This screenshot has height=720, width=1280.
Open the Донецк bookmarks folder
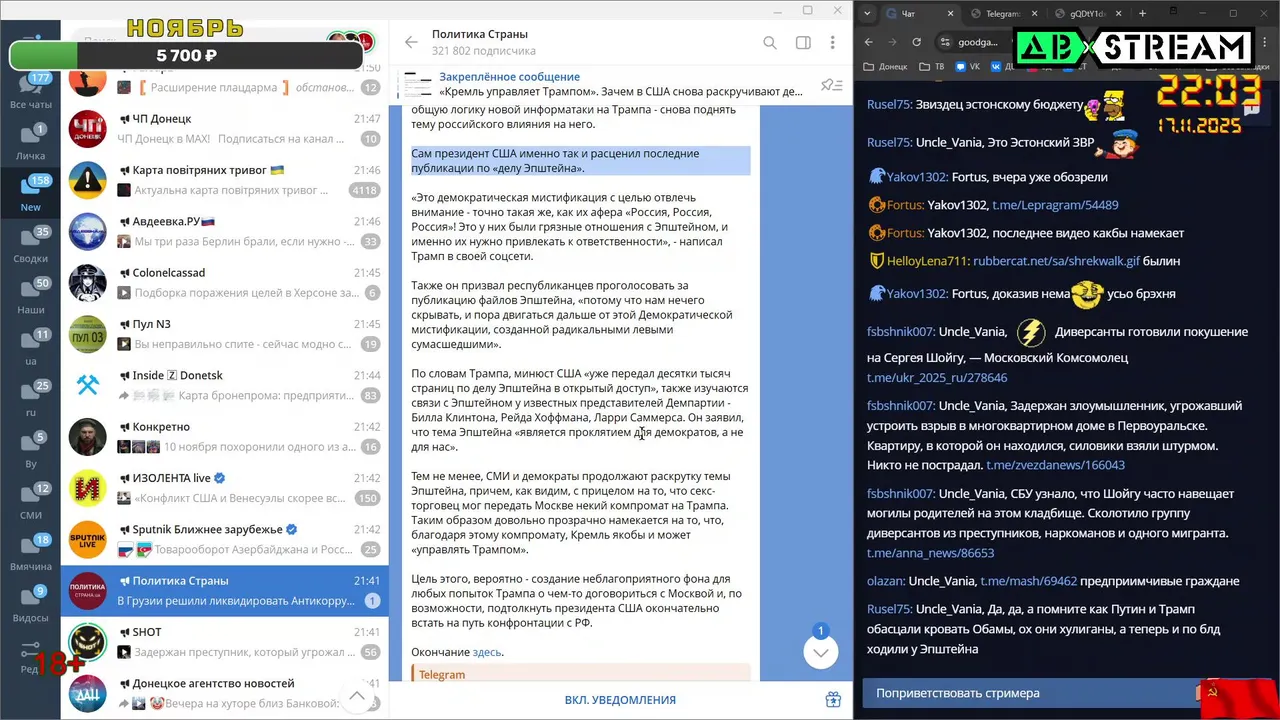point(885,67)
